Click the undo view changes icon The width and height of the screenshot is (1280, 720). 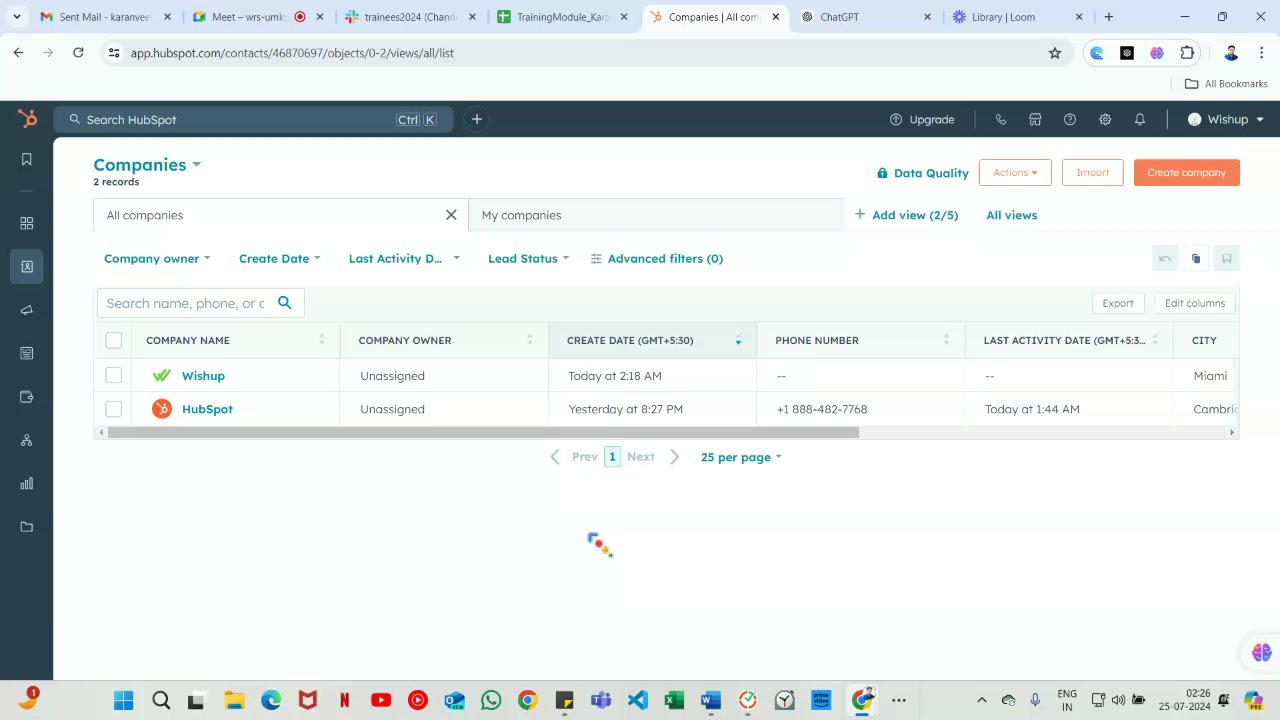(x=1165, y=259)
